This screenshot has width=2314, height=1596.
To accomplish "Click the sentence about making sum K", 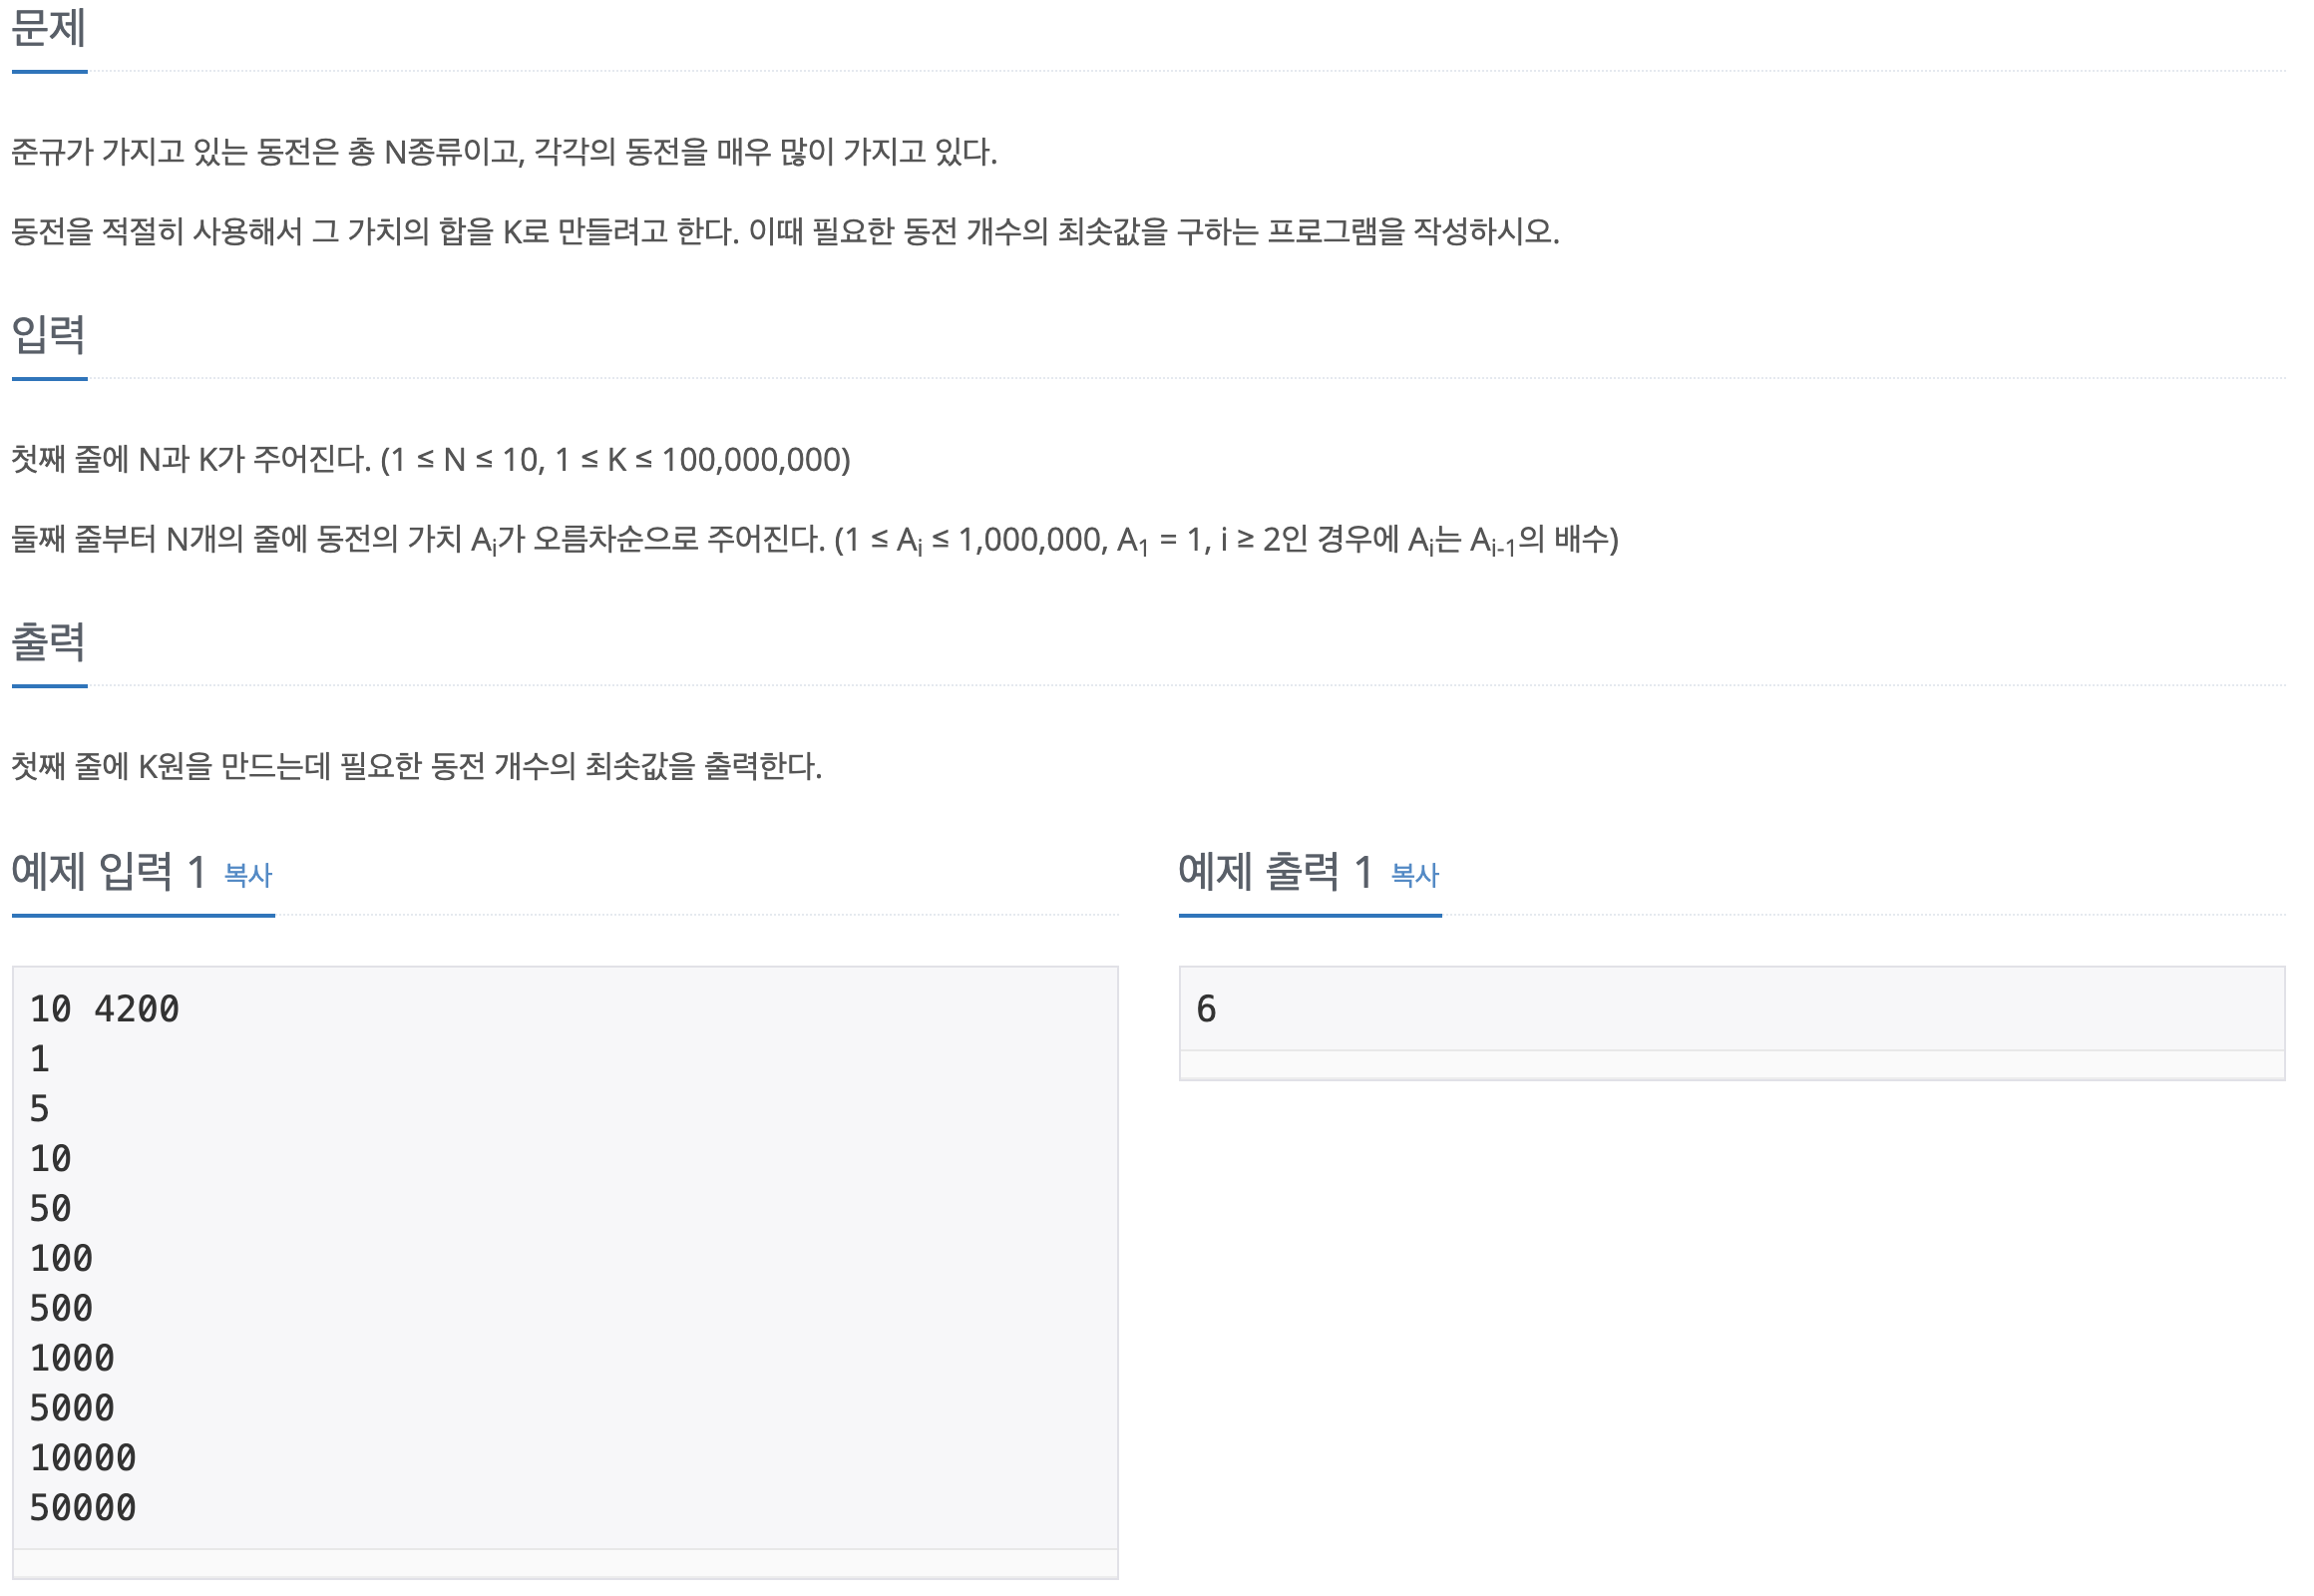I will click(785, 232).
